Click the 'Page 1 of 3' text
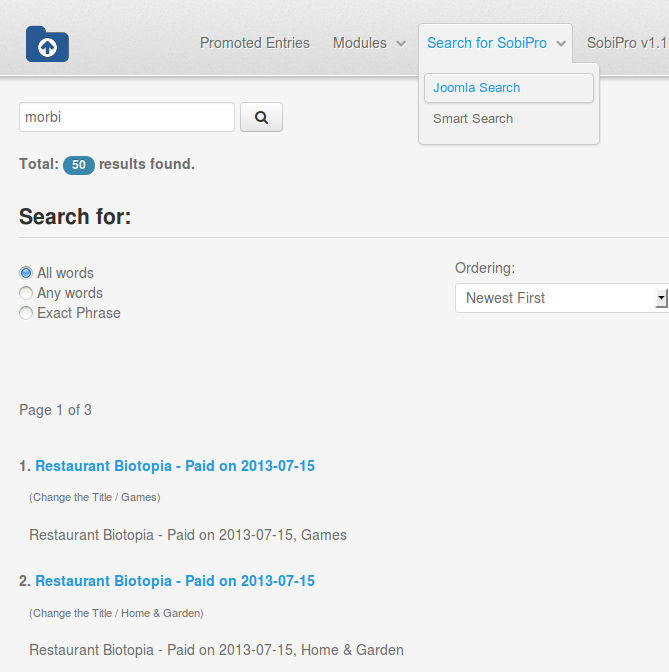Viewport: 669px width, 672px height. pos(55,410)
